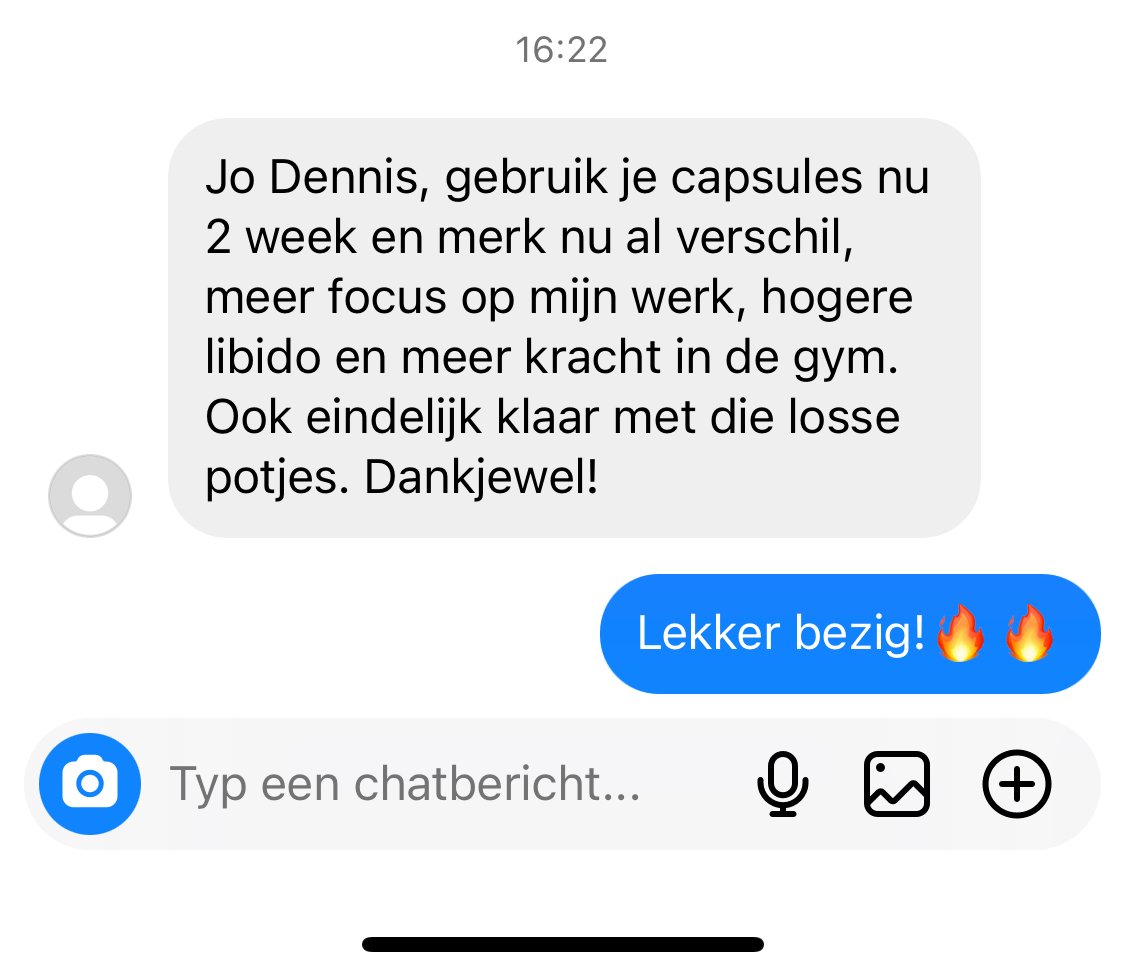The width and height of the screenshot is (1125, 976).
Task: Select the grey received message bubble
Action: tap(574, 327)
